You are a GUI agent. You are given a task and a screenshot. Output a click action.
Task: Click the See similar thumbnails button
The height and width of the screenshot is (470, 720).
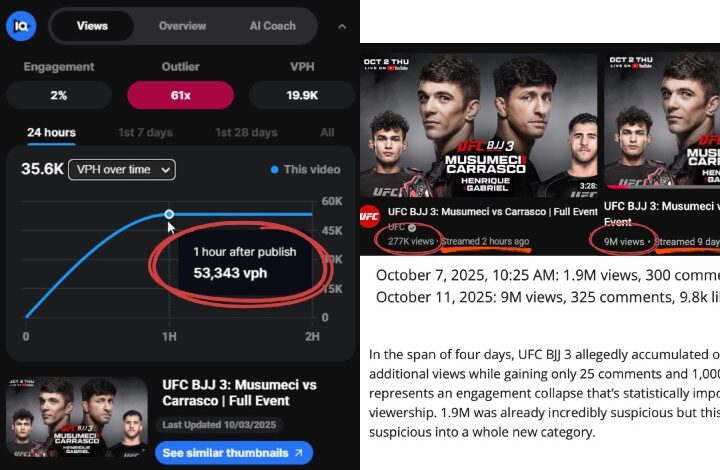coord(234,453)
